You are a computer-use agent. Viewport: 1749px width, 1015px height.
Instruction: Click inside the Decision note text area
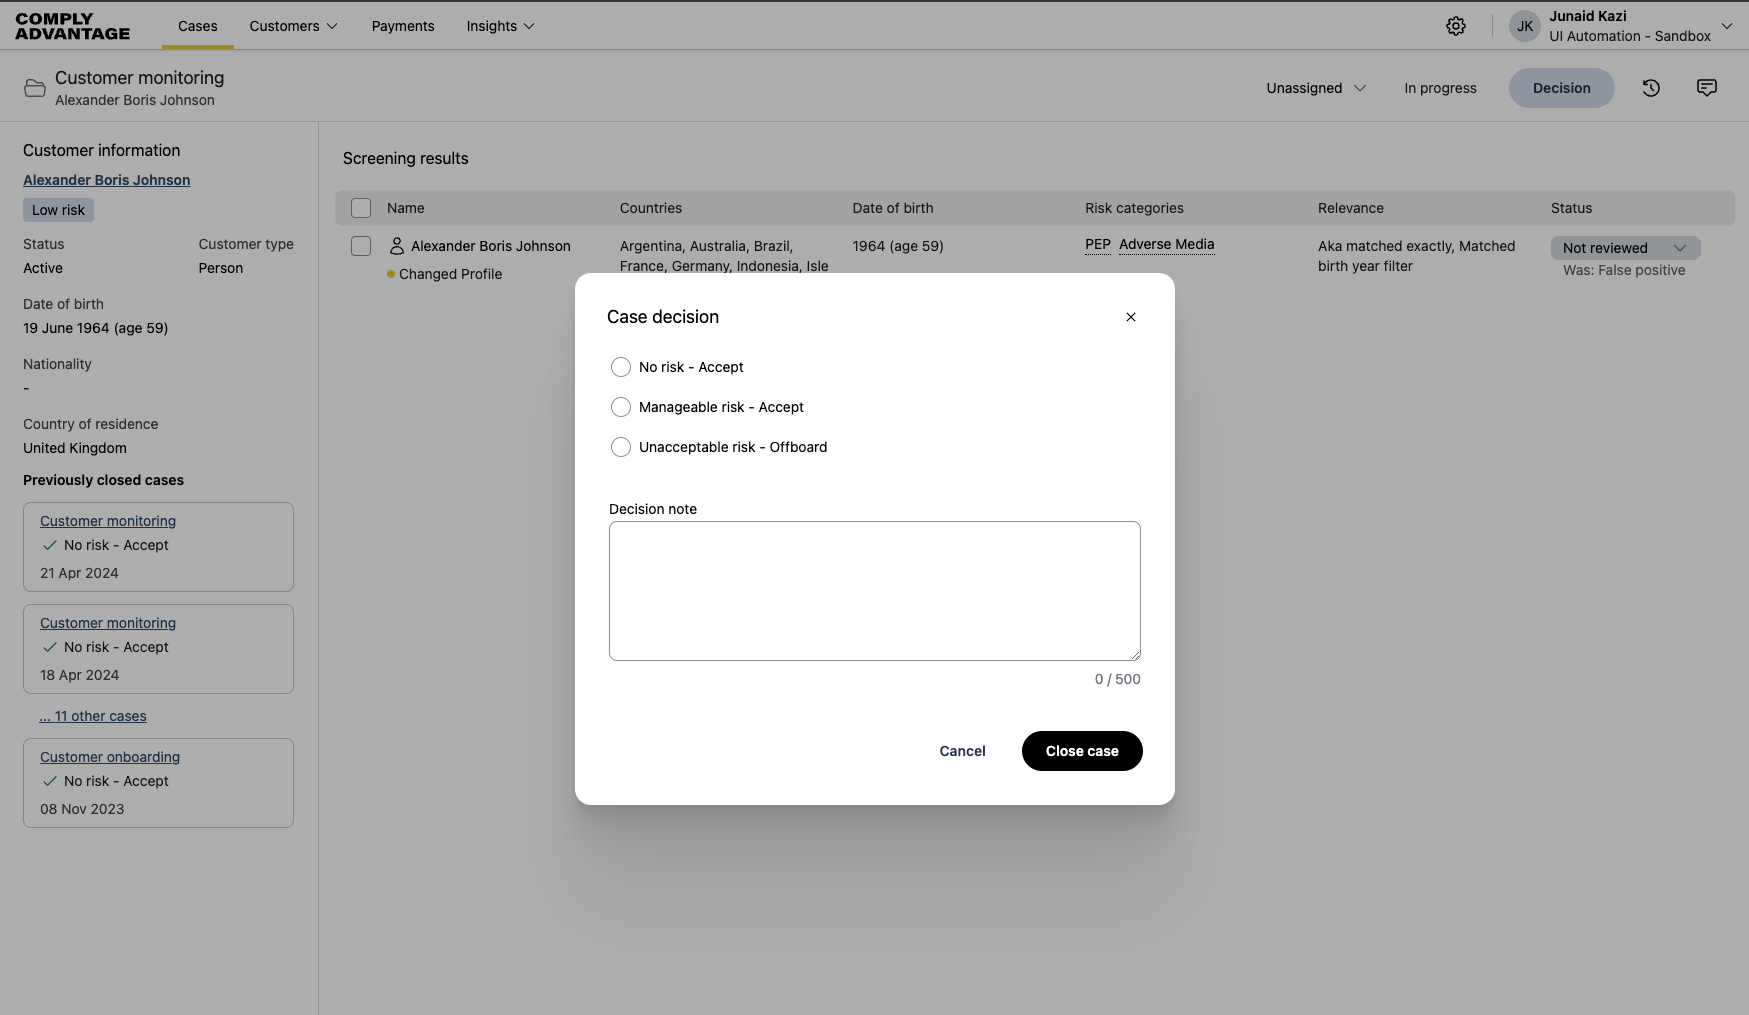pos(873,590)
